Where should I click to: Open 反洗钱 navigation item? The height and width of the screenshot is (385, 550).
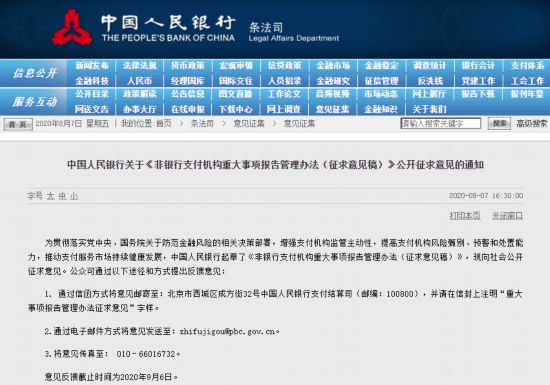pos(430,81)
